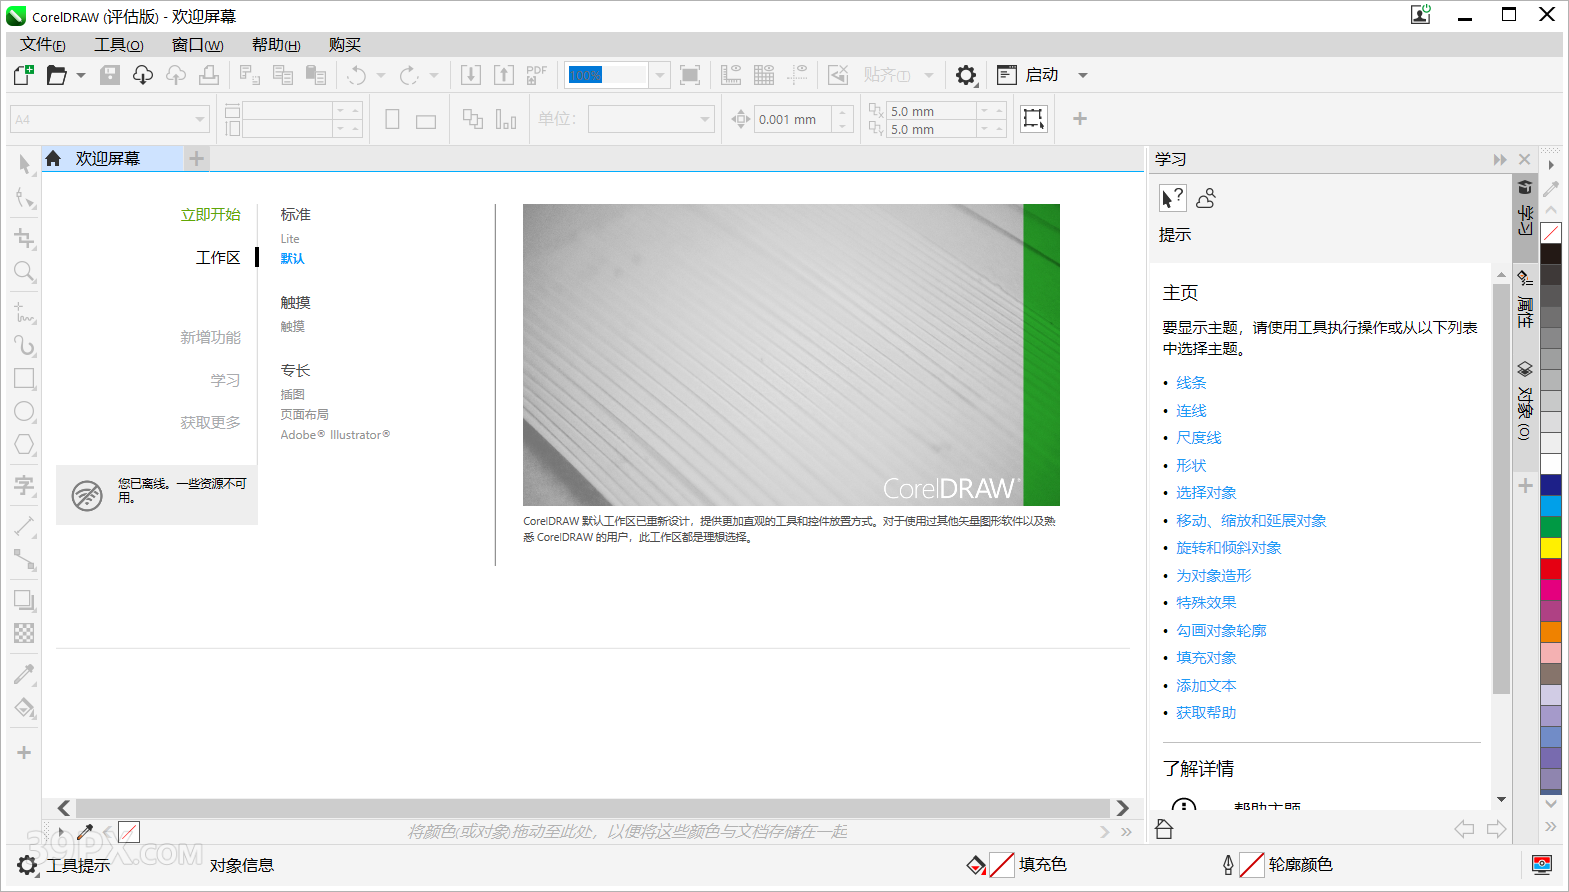Open the 购买 menu
This screenshot has width=1569, height=892.
click(x=345, y=45)
